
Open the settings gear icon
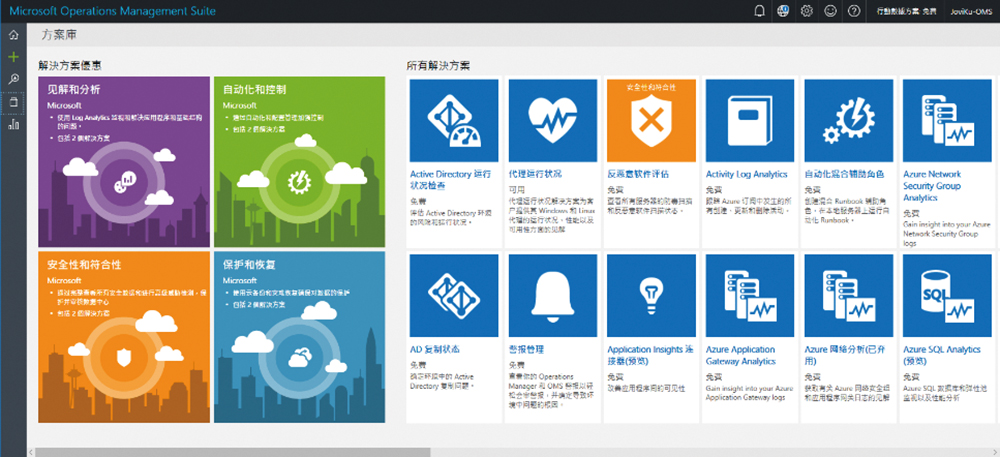click(807, 11)
